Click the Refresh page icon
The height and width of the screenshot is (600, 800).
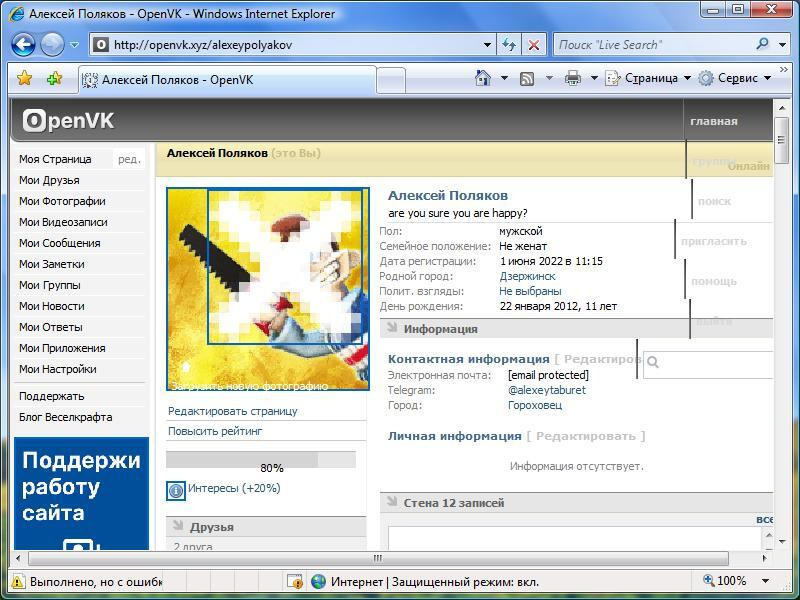[x=509, y=45]
